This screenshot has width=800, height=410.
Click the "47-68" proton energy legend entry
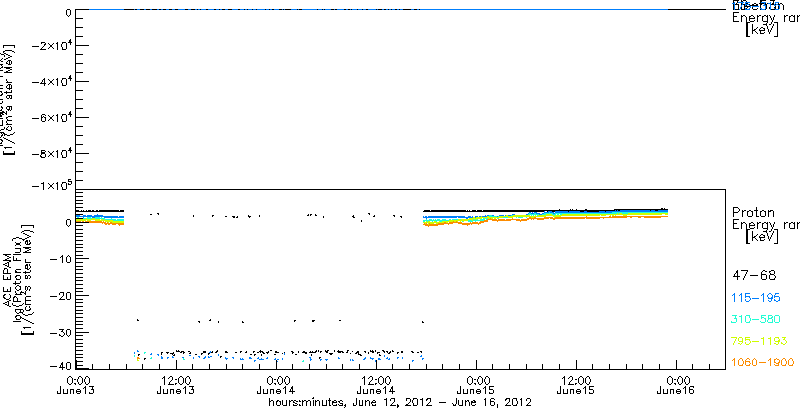pos(754,276)
